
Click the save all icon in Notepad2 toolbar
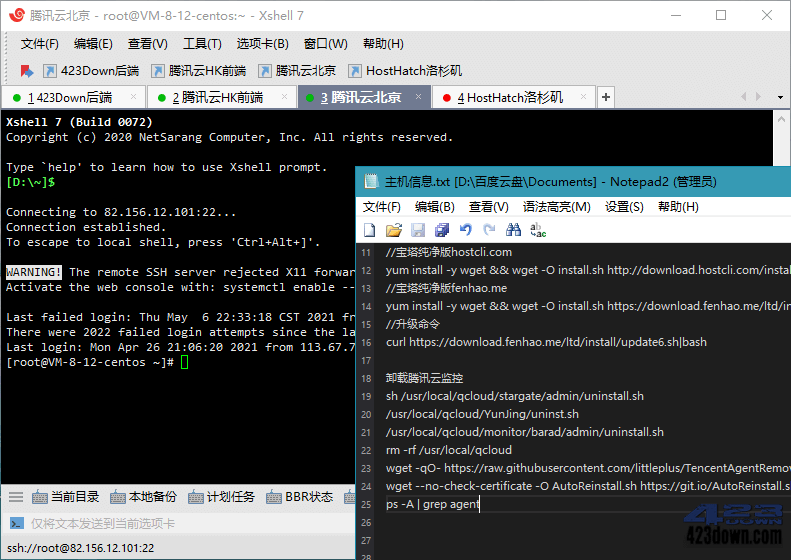[442, 231]
